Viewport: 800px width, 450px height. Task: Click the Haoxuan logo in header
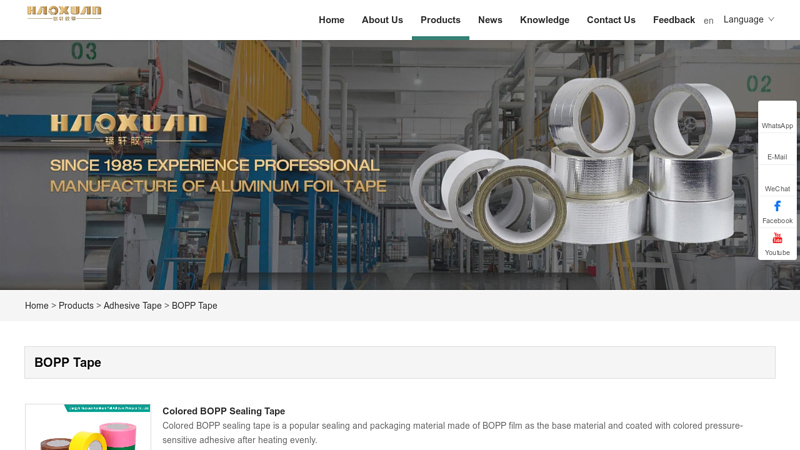click(64, 13)
